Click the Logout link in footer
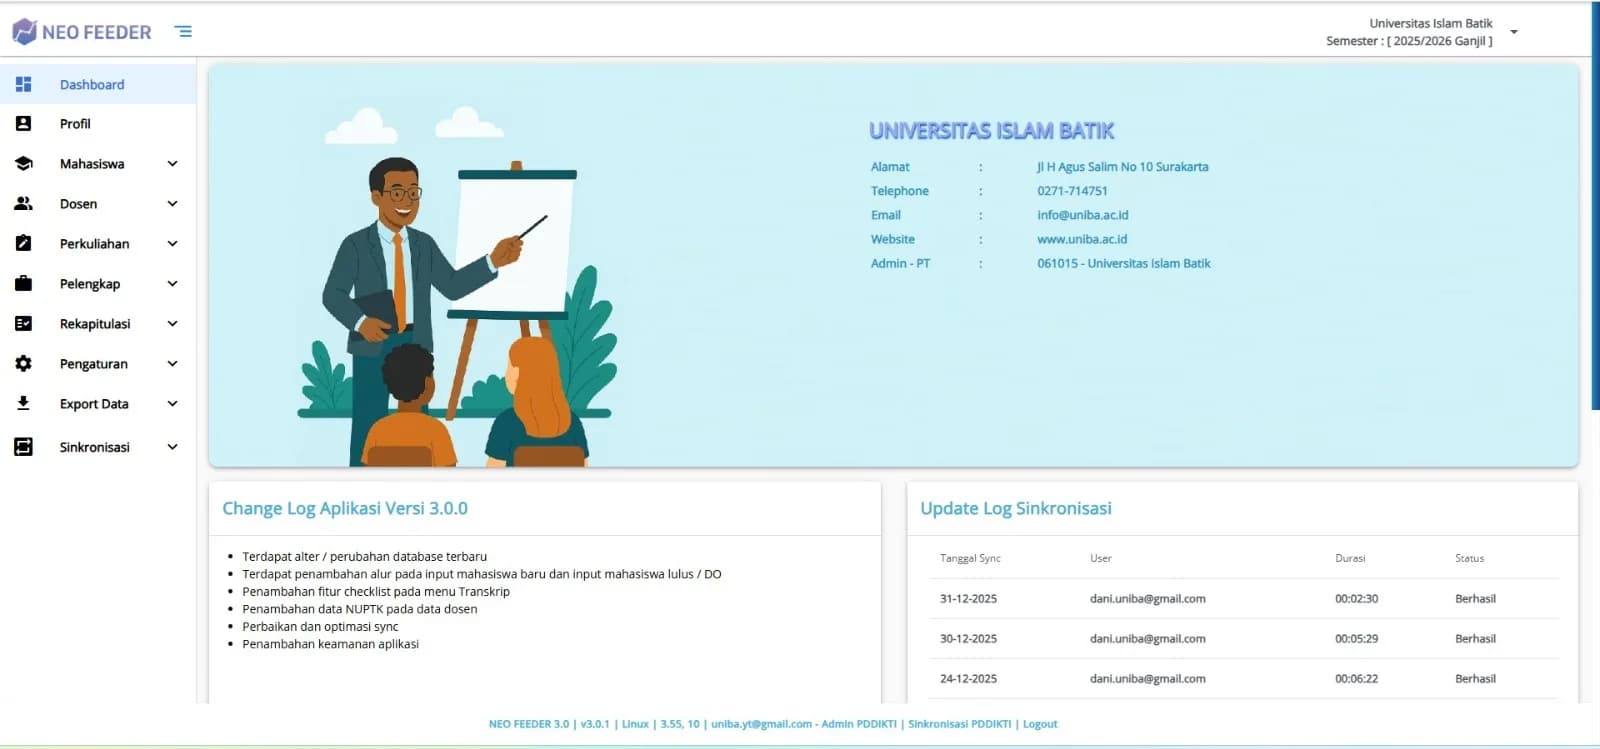The image size is (1600, 749). click(x=1040, y=724)
